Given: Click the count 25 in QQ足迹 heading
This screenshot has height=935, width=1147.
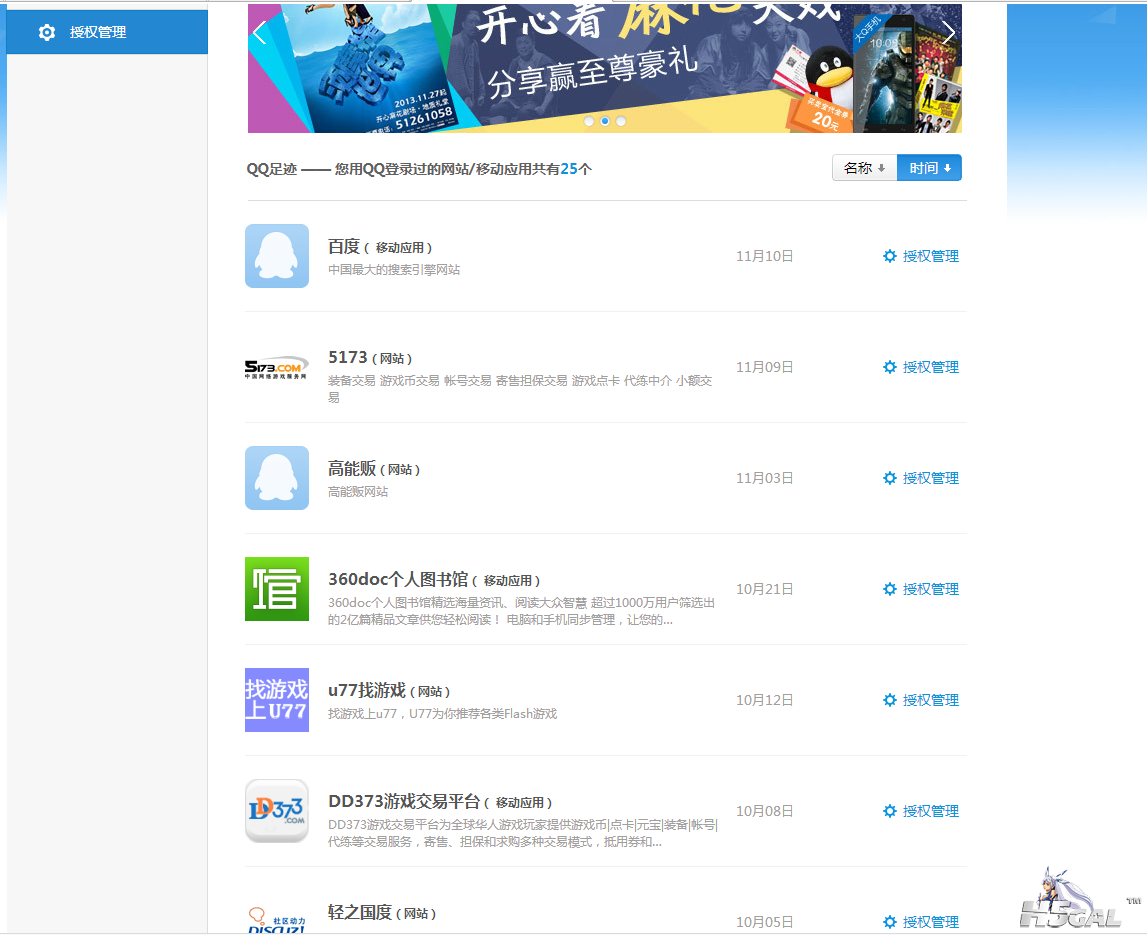Looking at the screenshot, I should click(568, 169).
